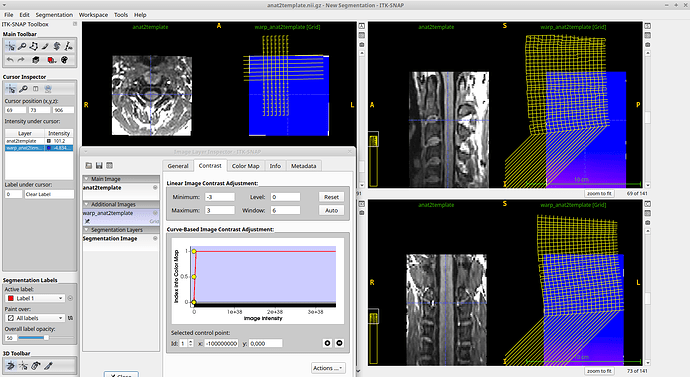This screenshot has height=377, width=690.
Task: Open the Active label dropdown
Action: [35, 298]
